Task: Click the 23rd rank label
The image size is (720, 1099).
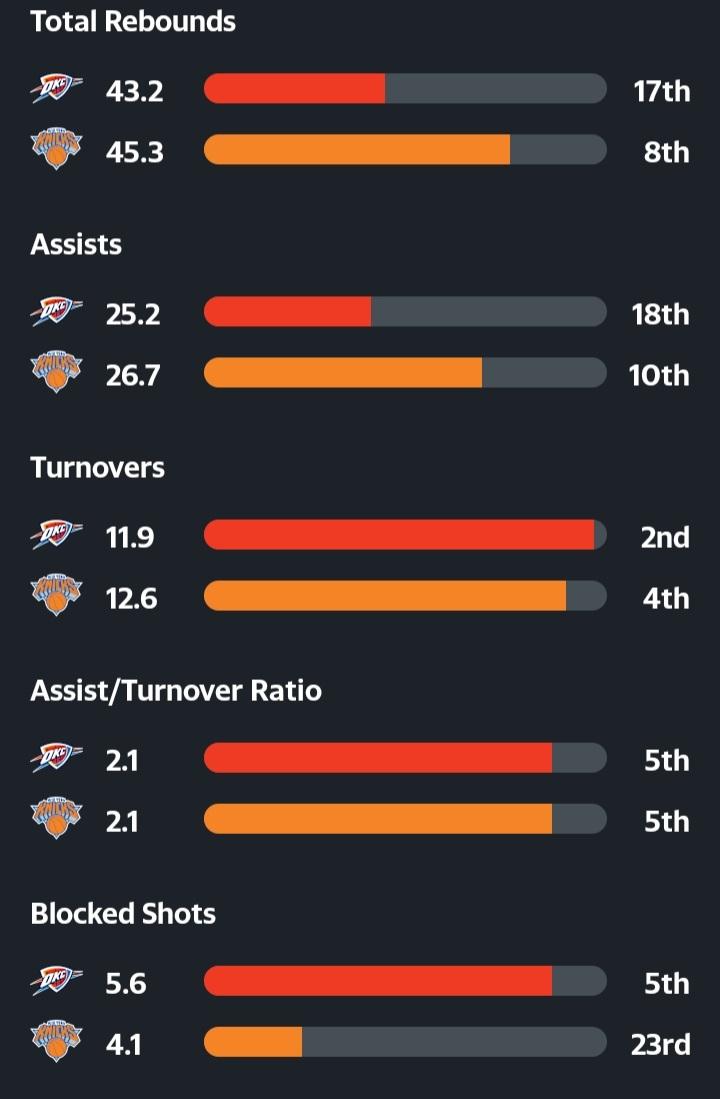Action: [x=660, y=1044]
